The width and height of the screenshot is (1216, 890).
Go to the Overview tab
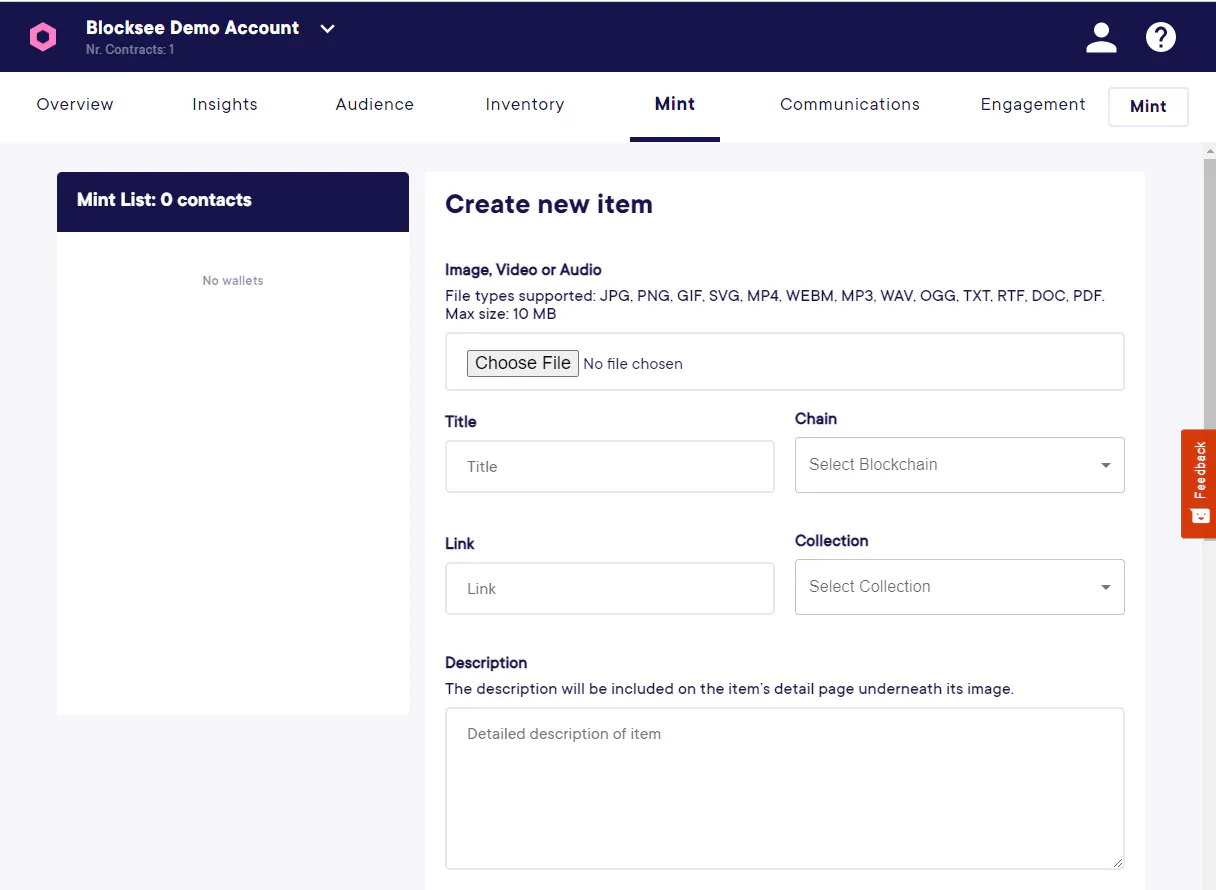75,104
